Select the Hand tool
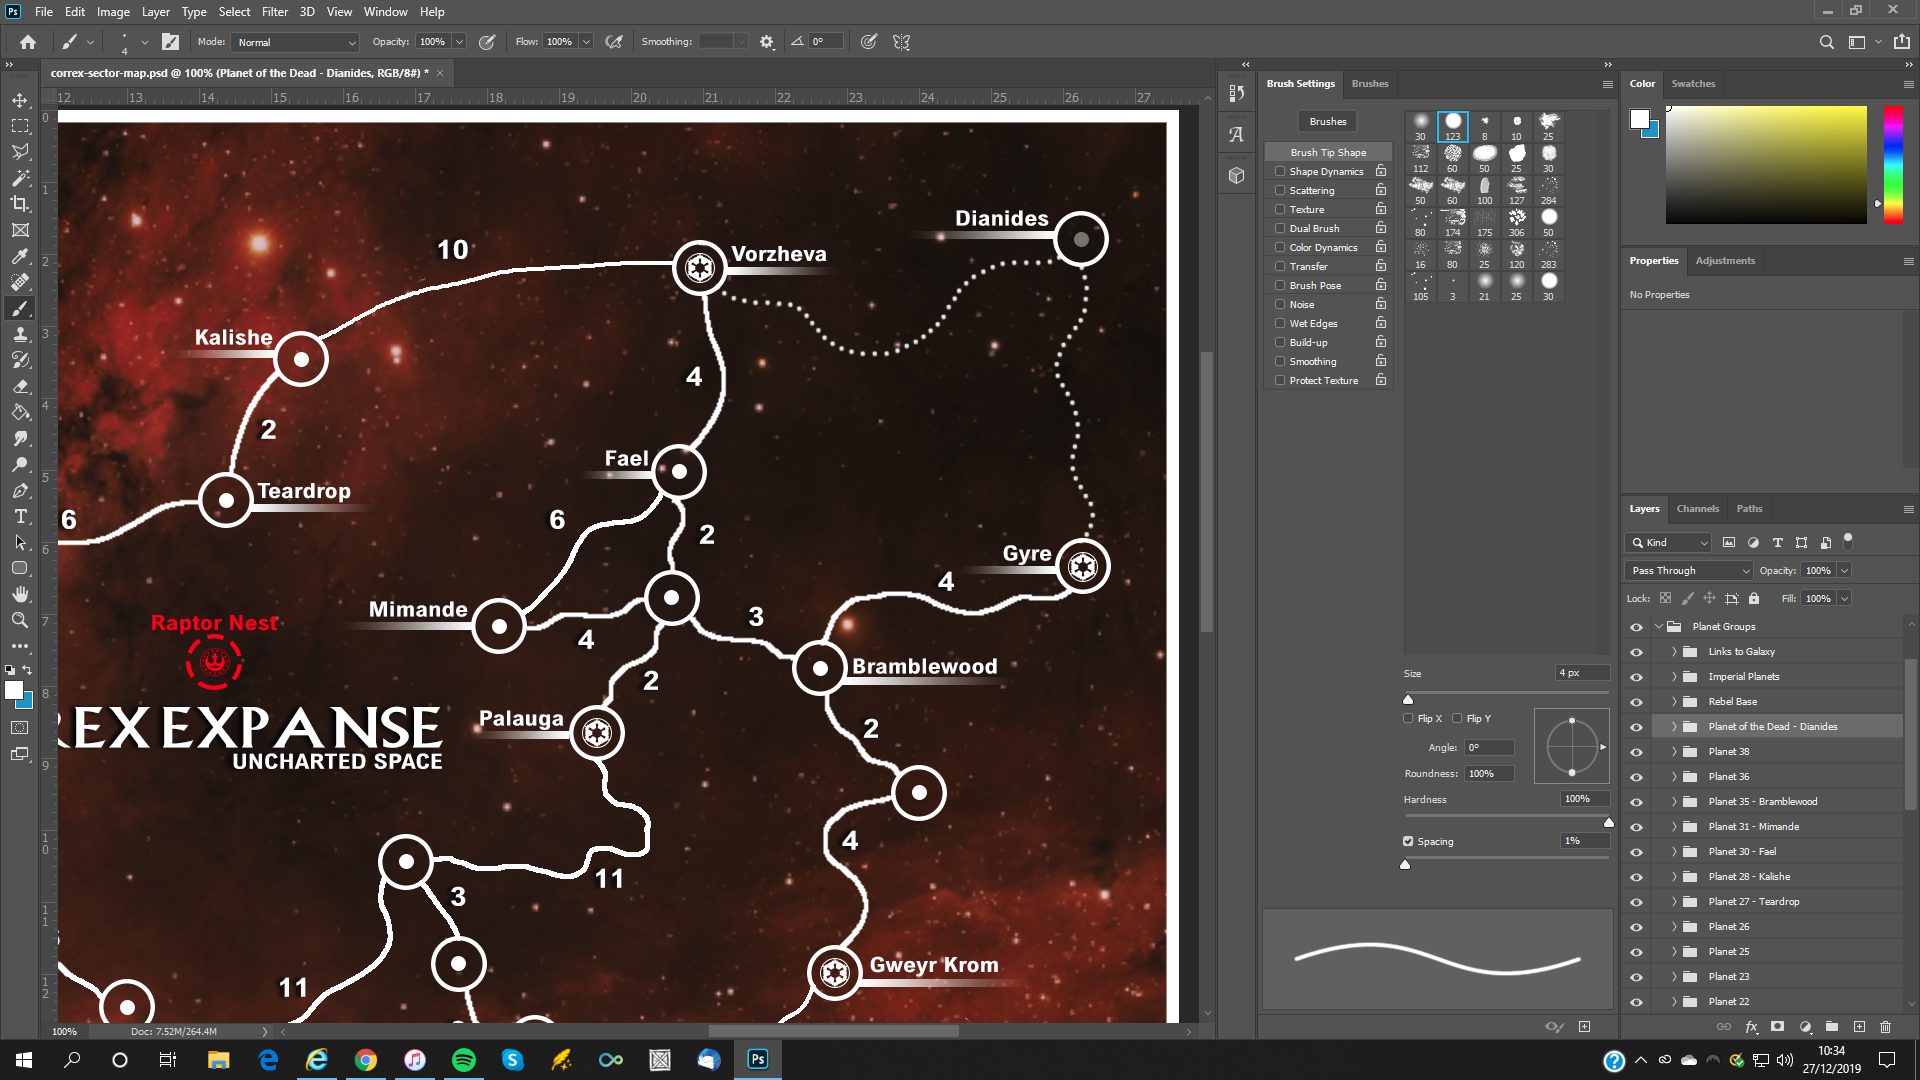Viewport: 1920px width, 1080px height. pyautogui.click(x=20, y=594)
